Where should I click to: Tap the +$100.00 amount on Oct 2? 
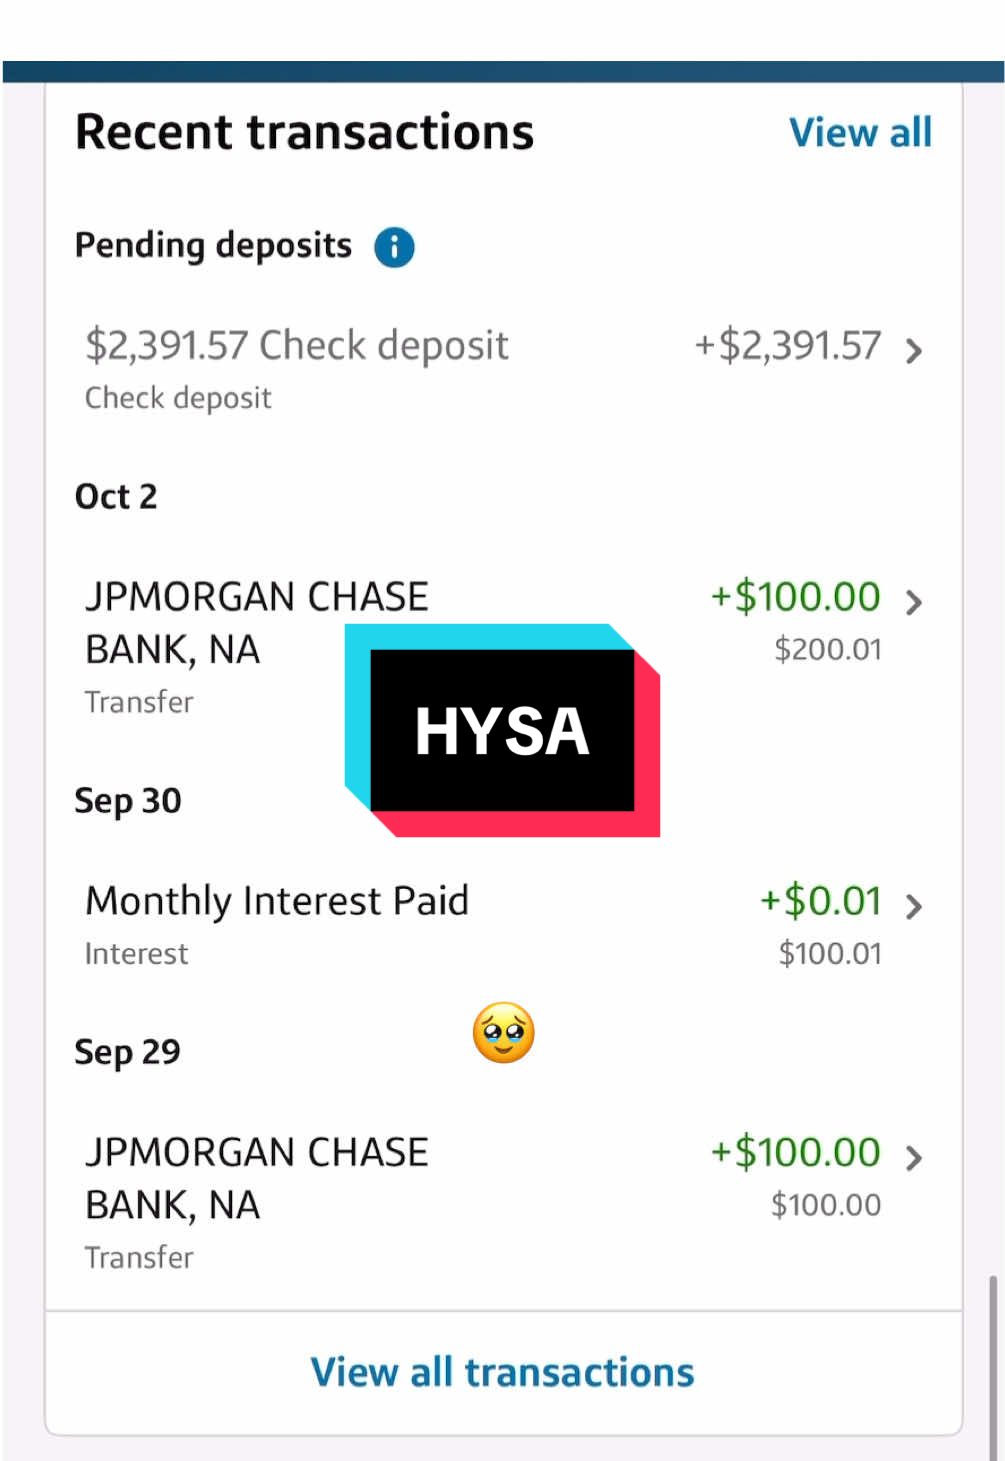(x=795, y=595)
